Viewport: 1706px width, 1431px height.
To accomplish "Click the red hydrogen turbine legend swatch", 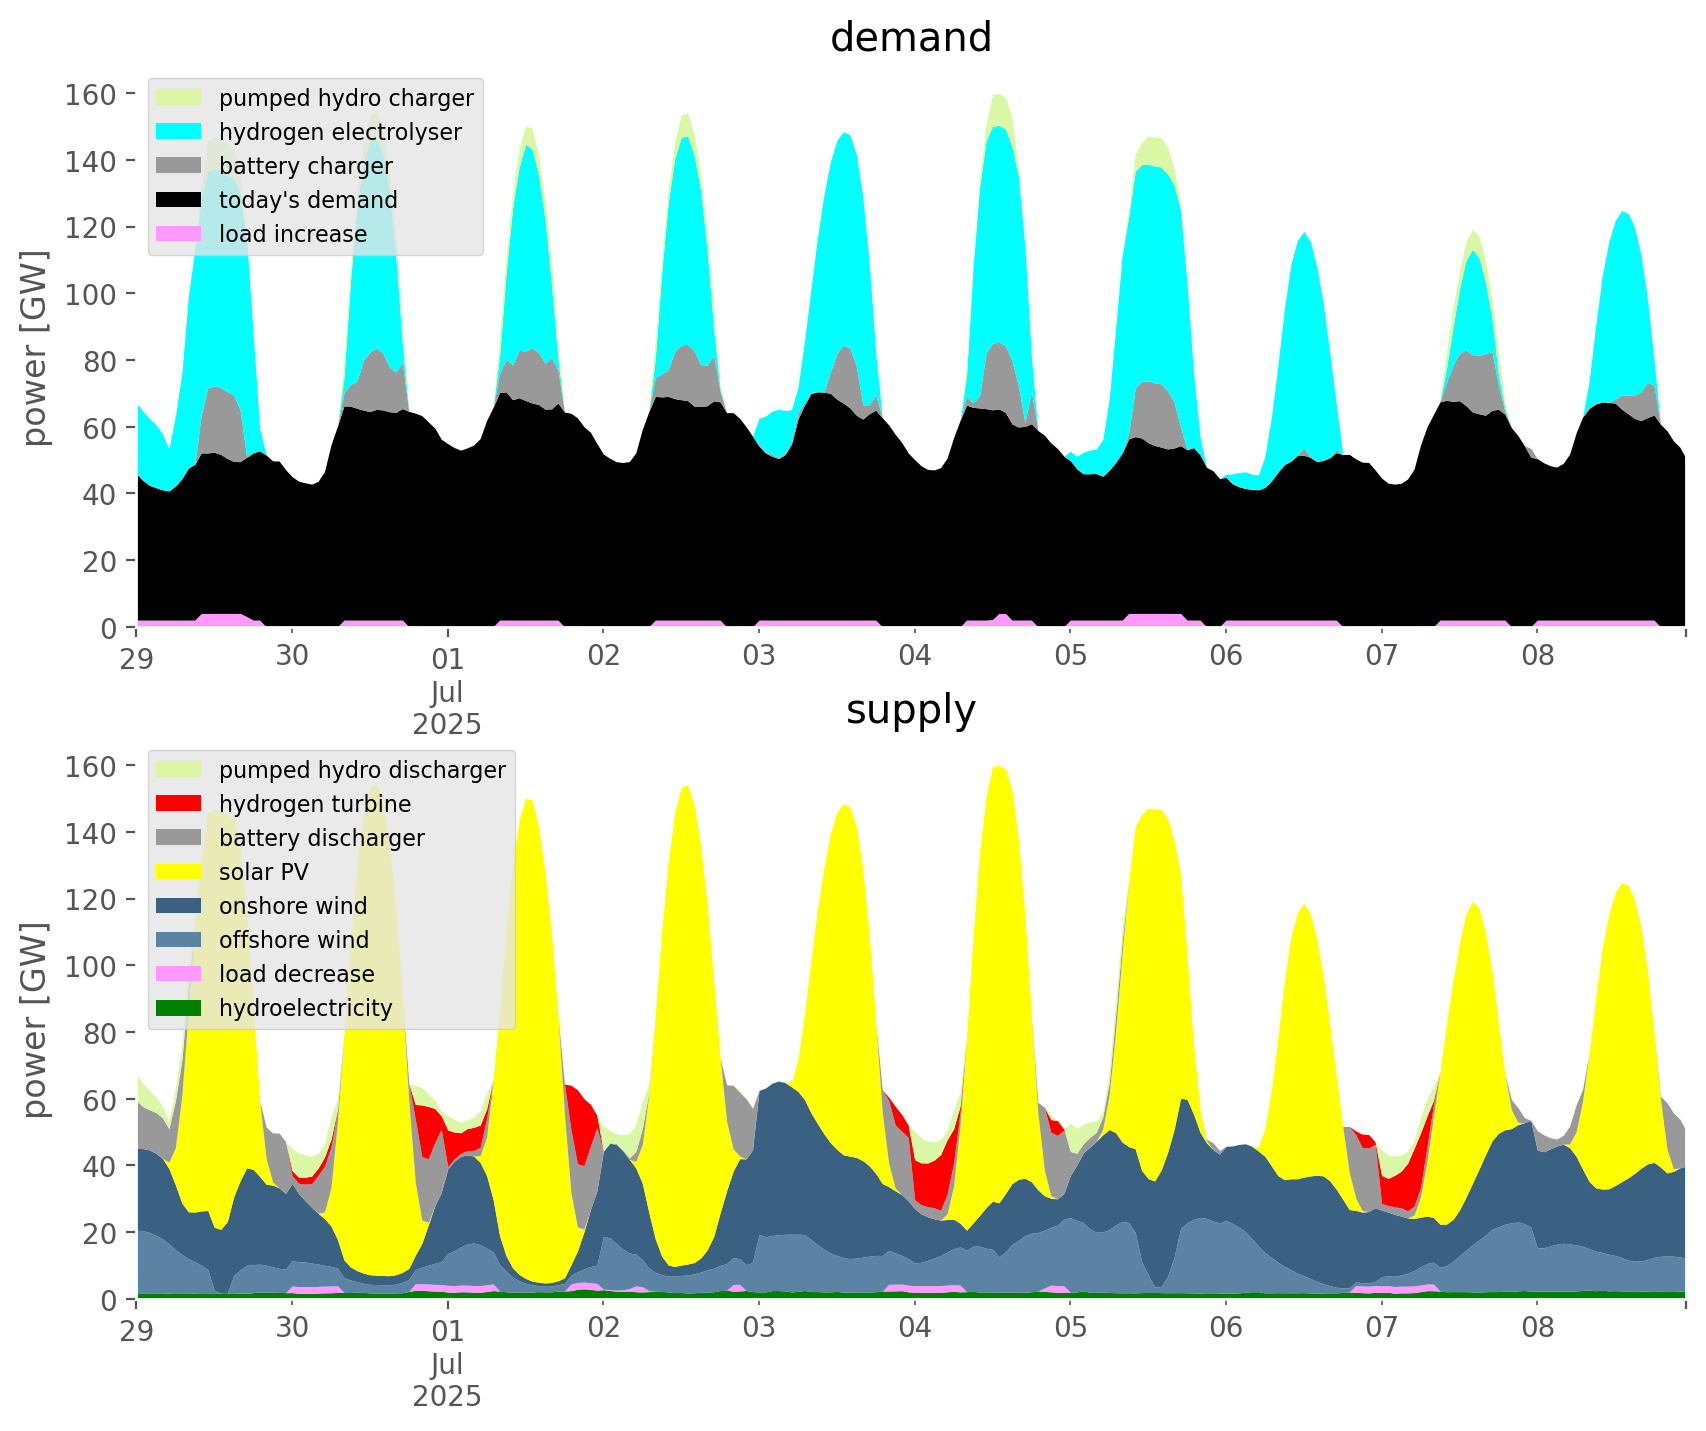I will (x=179, y=804).
